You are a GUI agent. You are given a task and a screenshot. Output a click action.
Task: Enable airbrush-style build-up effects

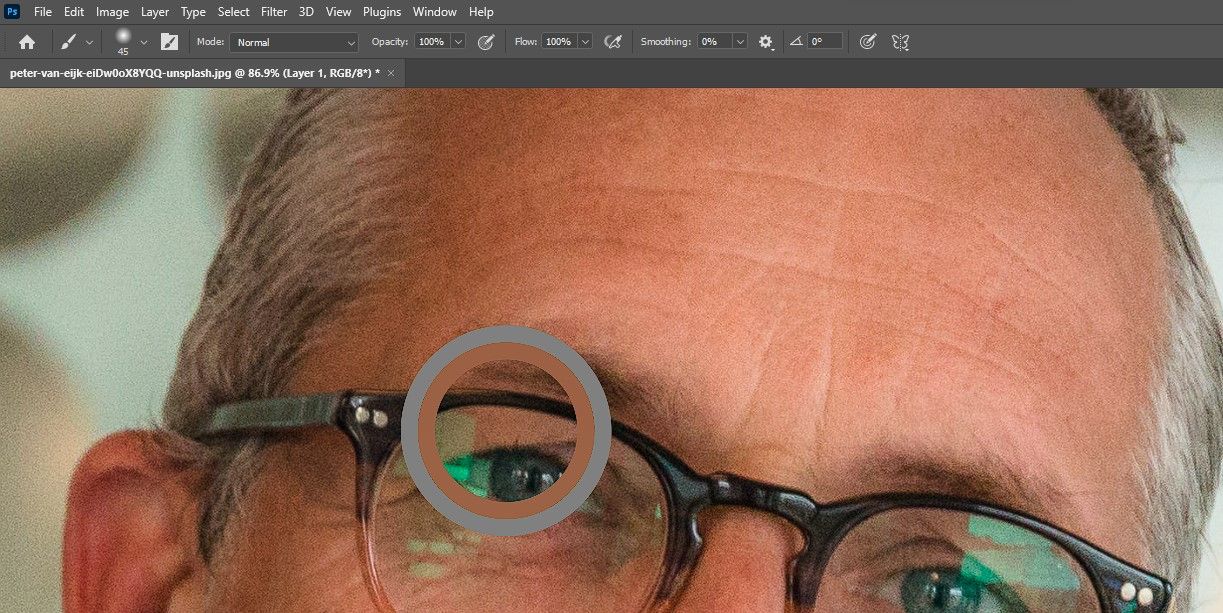click(613, 42)
